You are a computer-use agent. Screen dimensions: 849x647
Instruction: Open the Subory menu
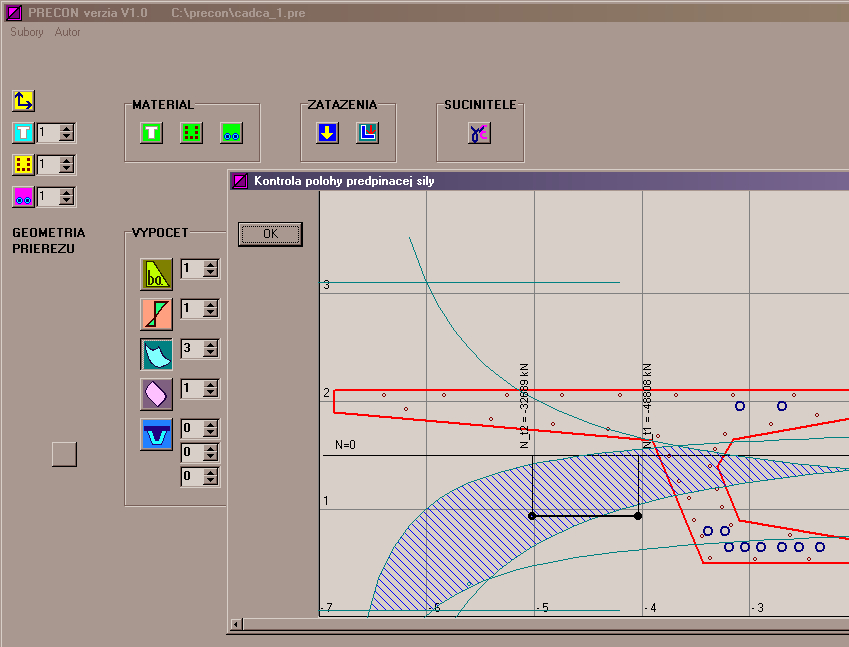pyautogui.click(x=27, y=32)
